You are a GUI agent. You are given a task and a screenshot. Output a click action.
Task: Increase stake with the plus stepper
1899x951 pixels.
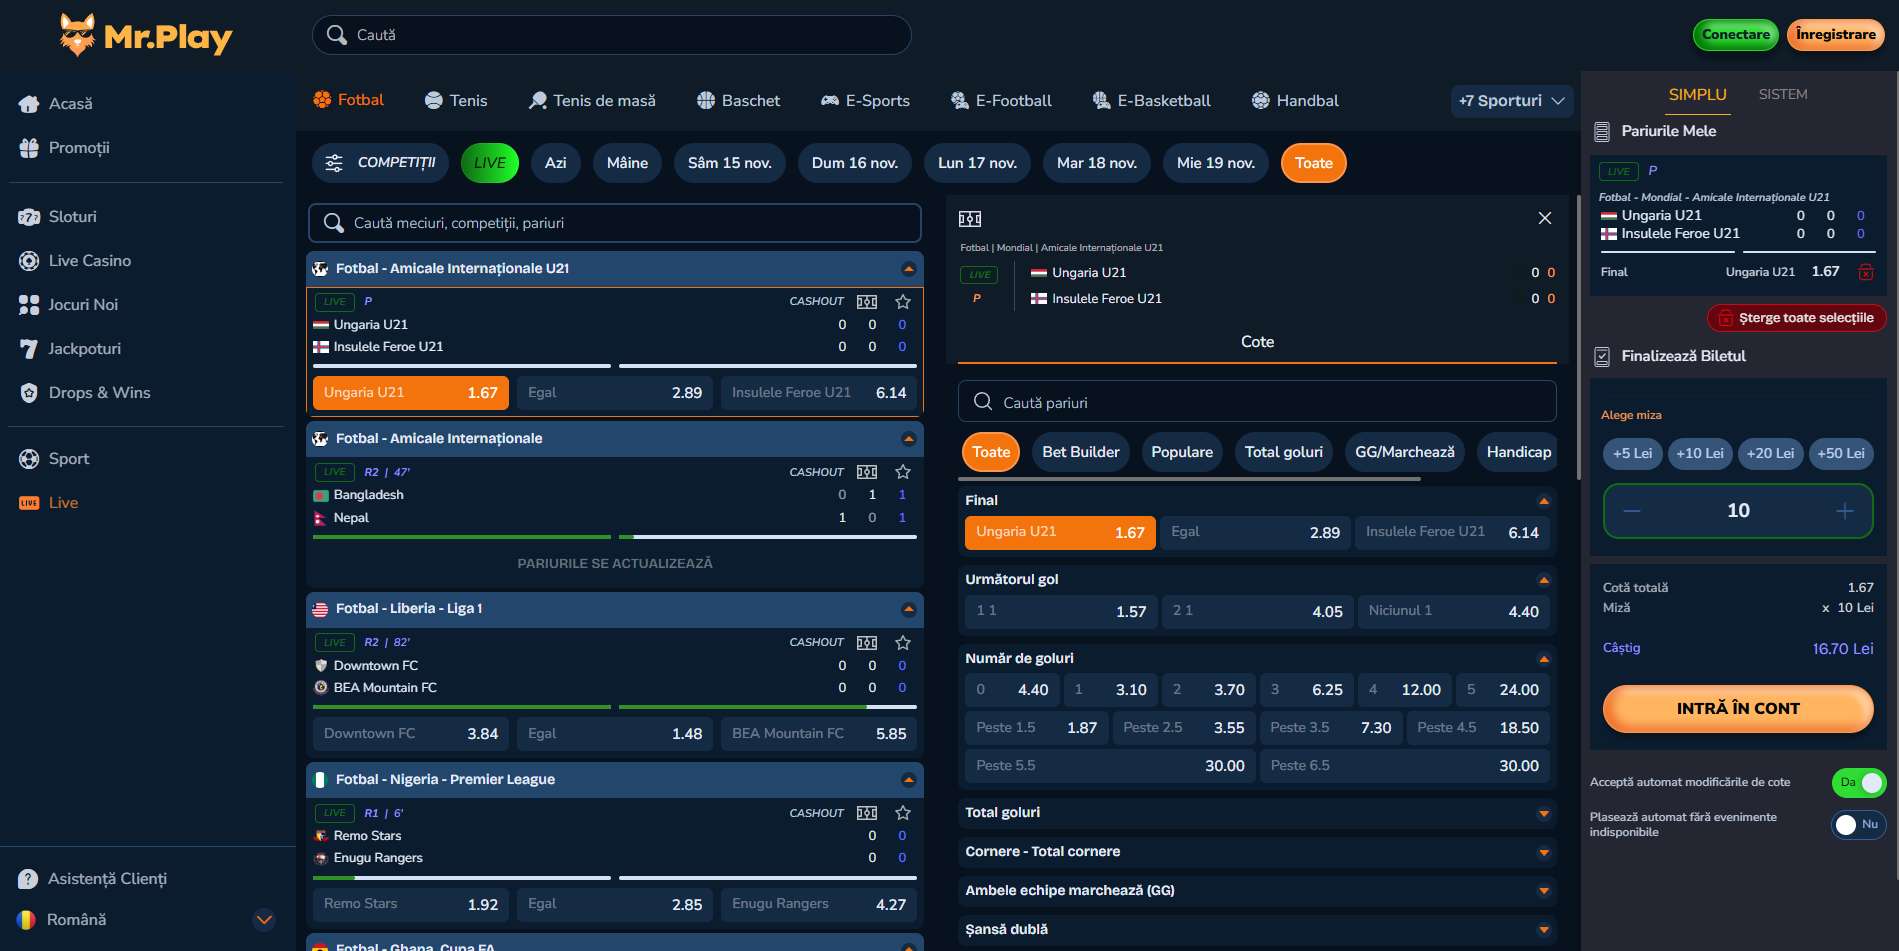tap(1844, 511)
